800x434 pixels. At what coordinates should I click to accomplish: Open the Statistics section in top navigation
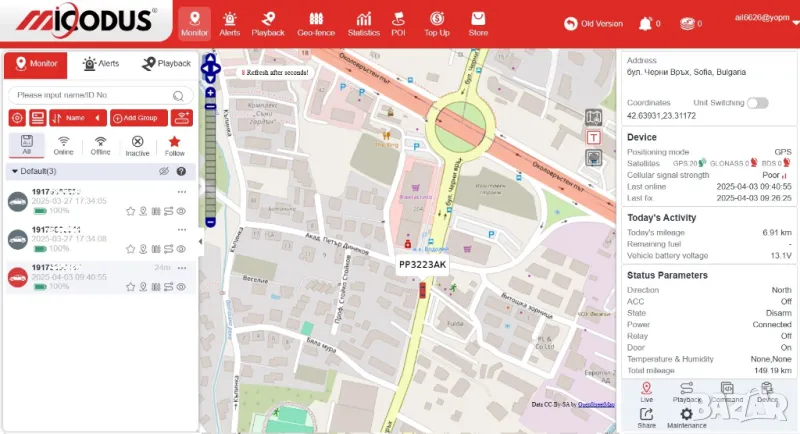point(363,23)
